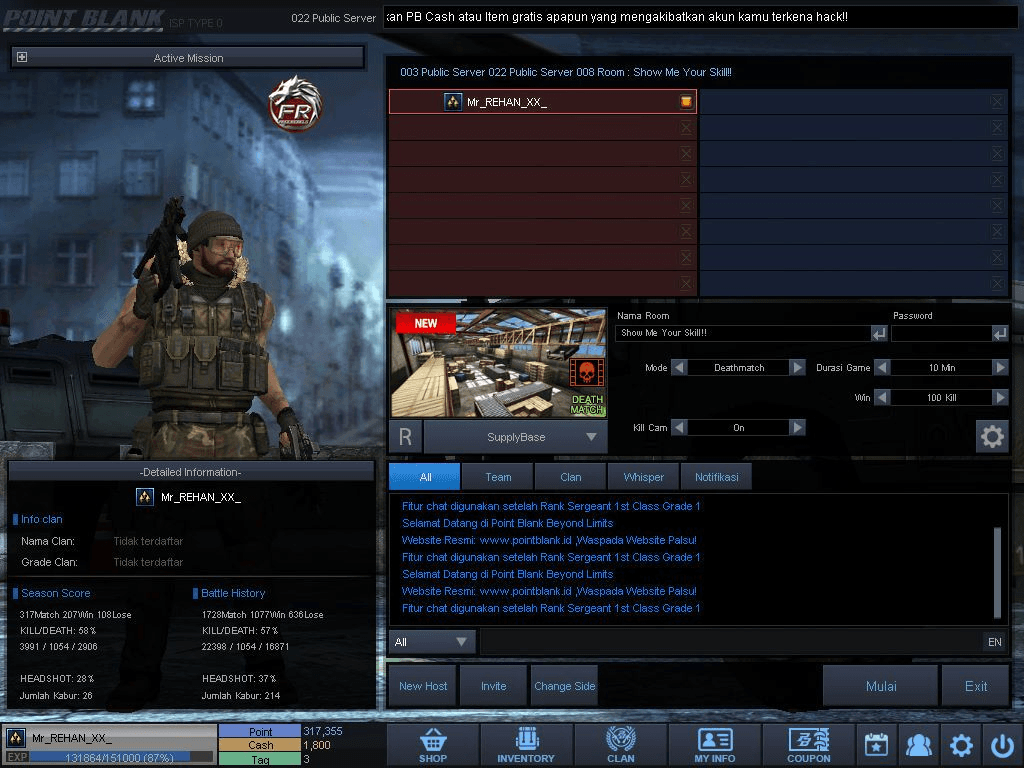
Task: Open game settings gear in bottom bar
Action: click(961, 745)
